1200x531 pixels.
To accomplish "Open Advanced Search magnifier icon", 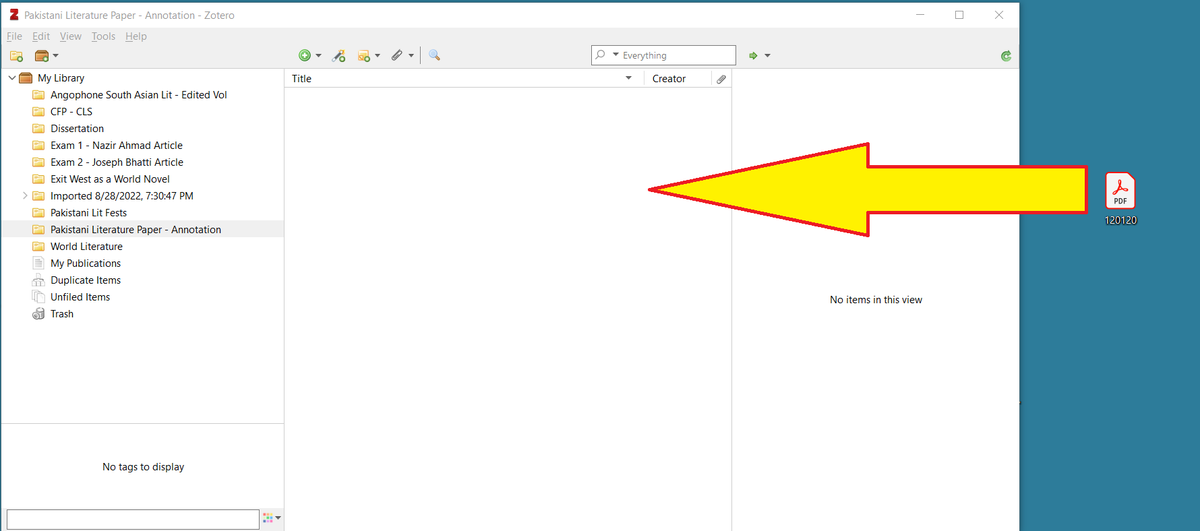I will [435, 56].
